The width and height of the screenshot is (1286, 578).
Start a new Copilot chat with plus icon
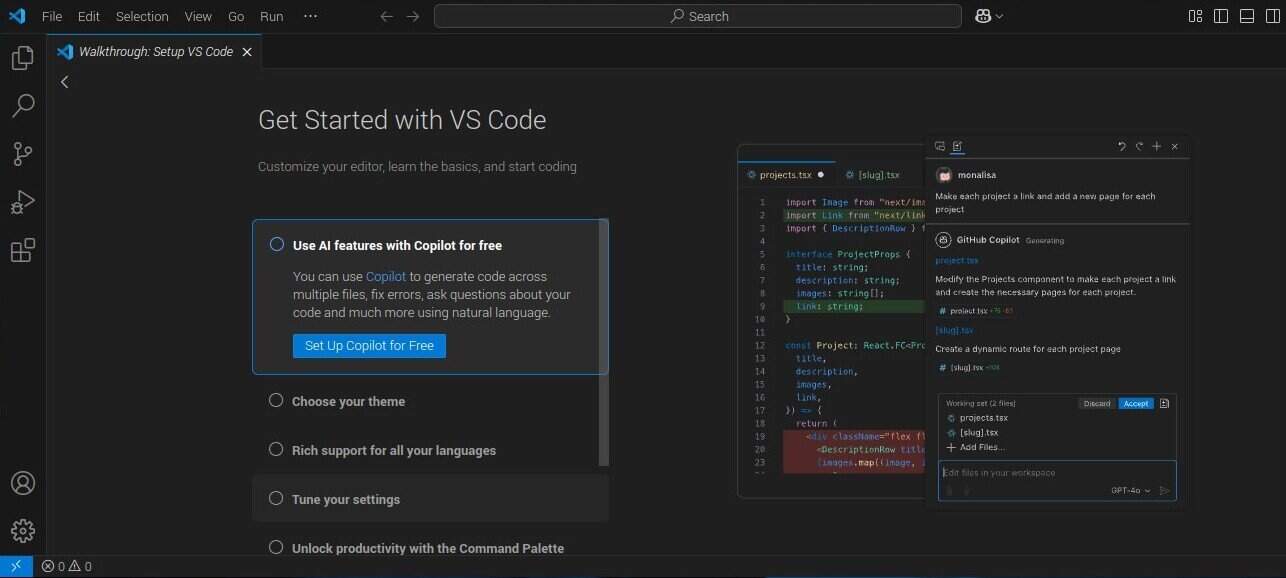pyautogui.click(x=1157, y=146)
